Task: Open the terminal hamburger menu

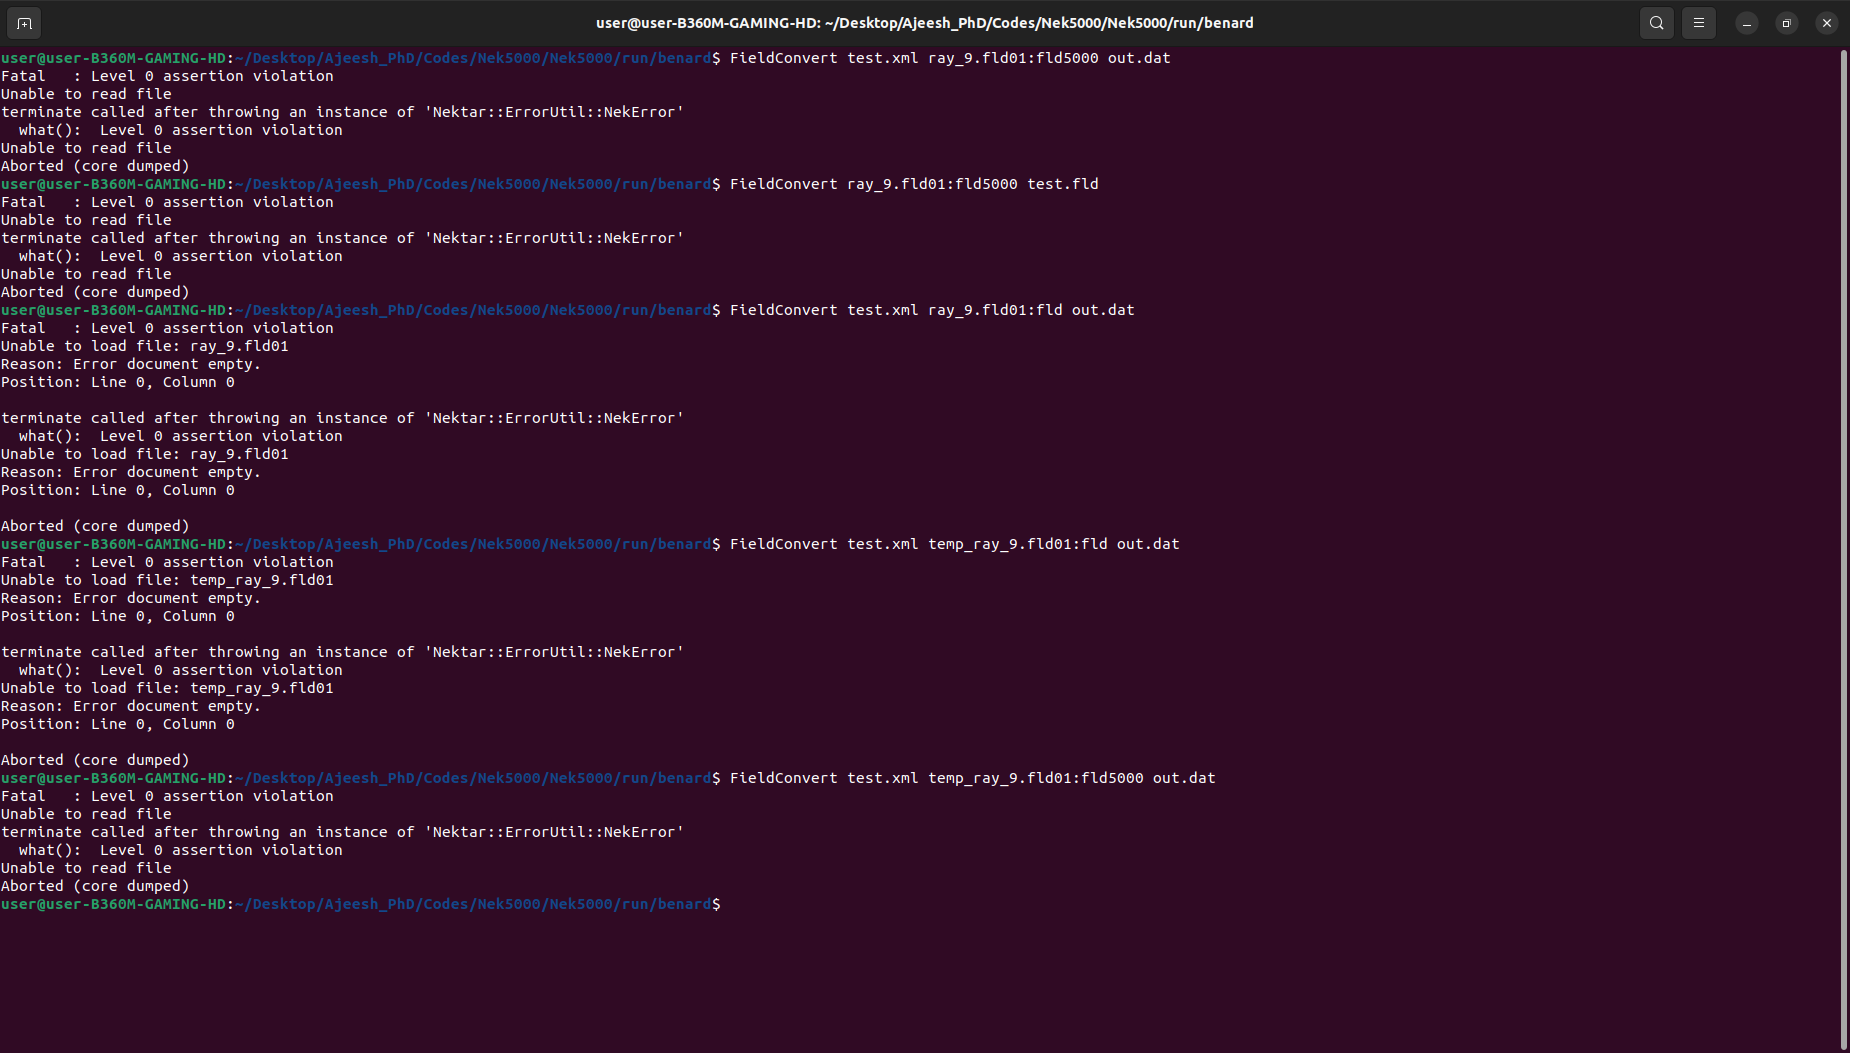Action: pyautogui.click(x=1698, y=23)
